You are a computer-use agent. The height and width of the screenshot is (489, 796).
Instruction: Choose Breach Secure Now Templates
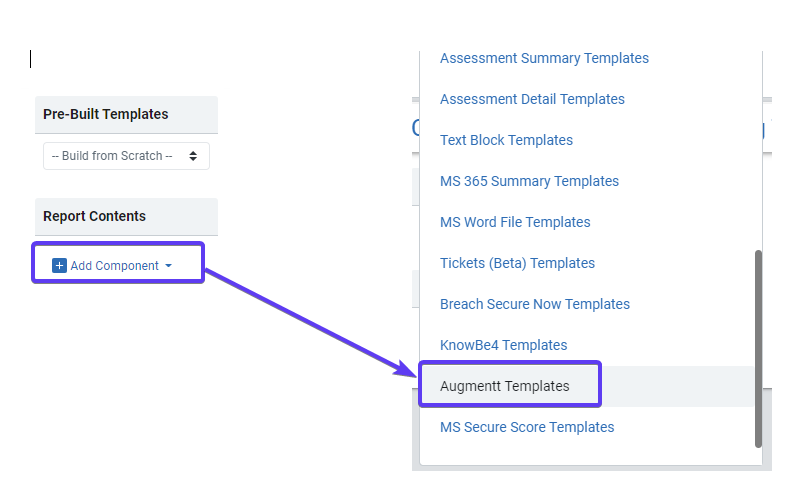(535, 304)
